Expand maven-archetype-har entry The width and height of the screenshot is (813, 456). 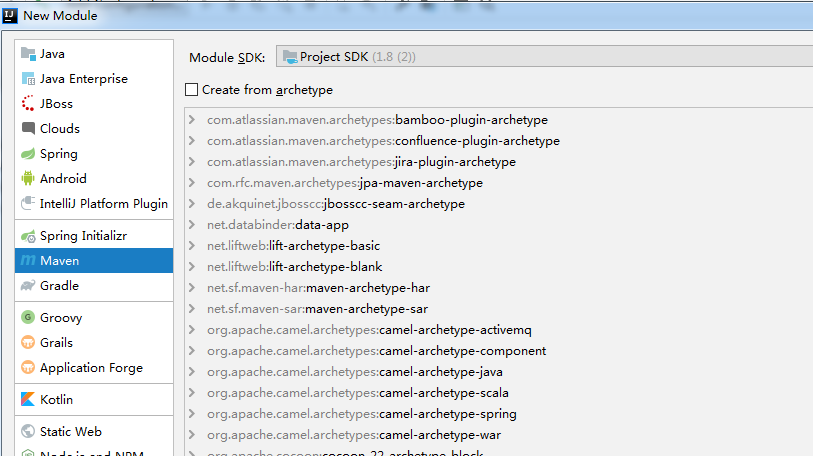(x=192, y=288)
